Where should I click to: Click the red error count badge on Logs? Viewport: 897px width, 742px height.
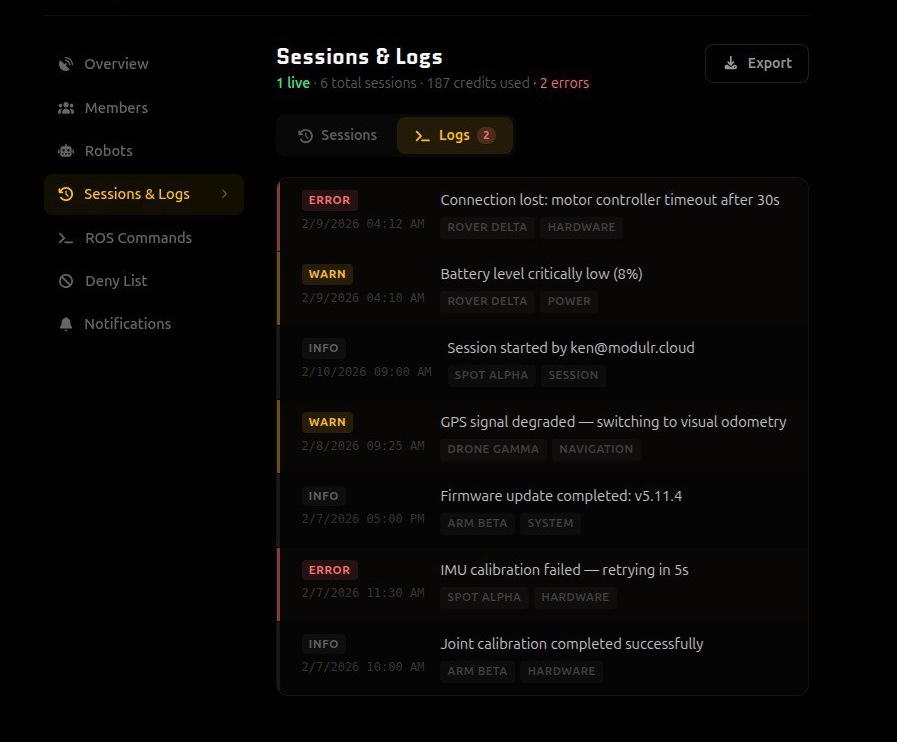(486, 135)
